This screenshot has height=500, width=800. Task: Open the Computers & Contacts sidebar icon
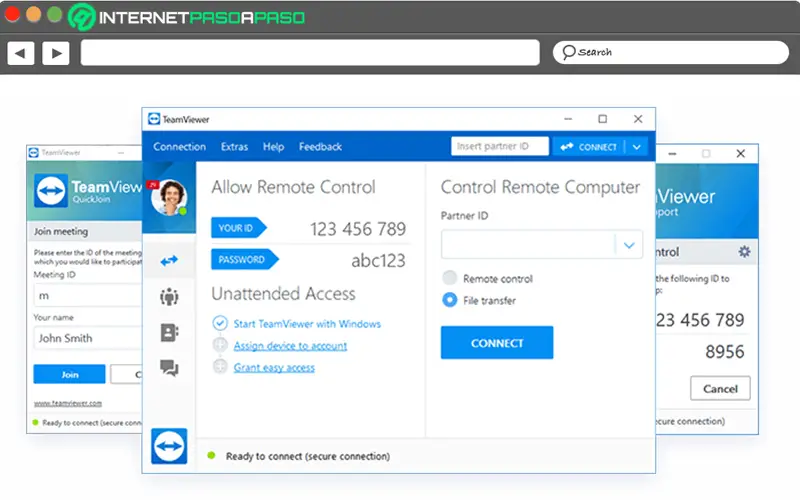coord(169,332)
